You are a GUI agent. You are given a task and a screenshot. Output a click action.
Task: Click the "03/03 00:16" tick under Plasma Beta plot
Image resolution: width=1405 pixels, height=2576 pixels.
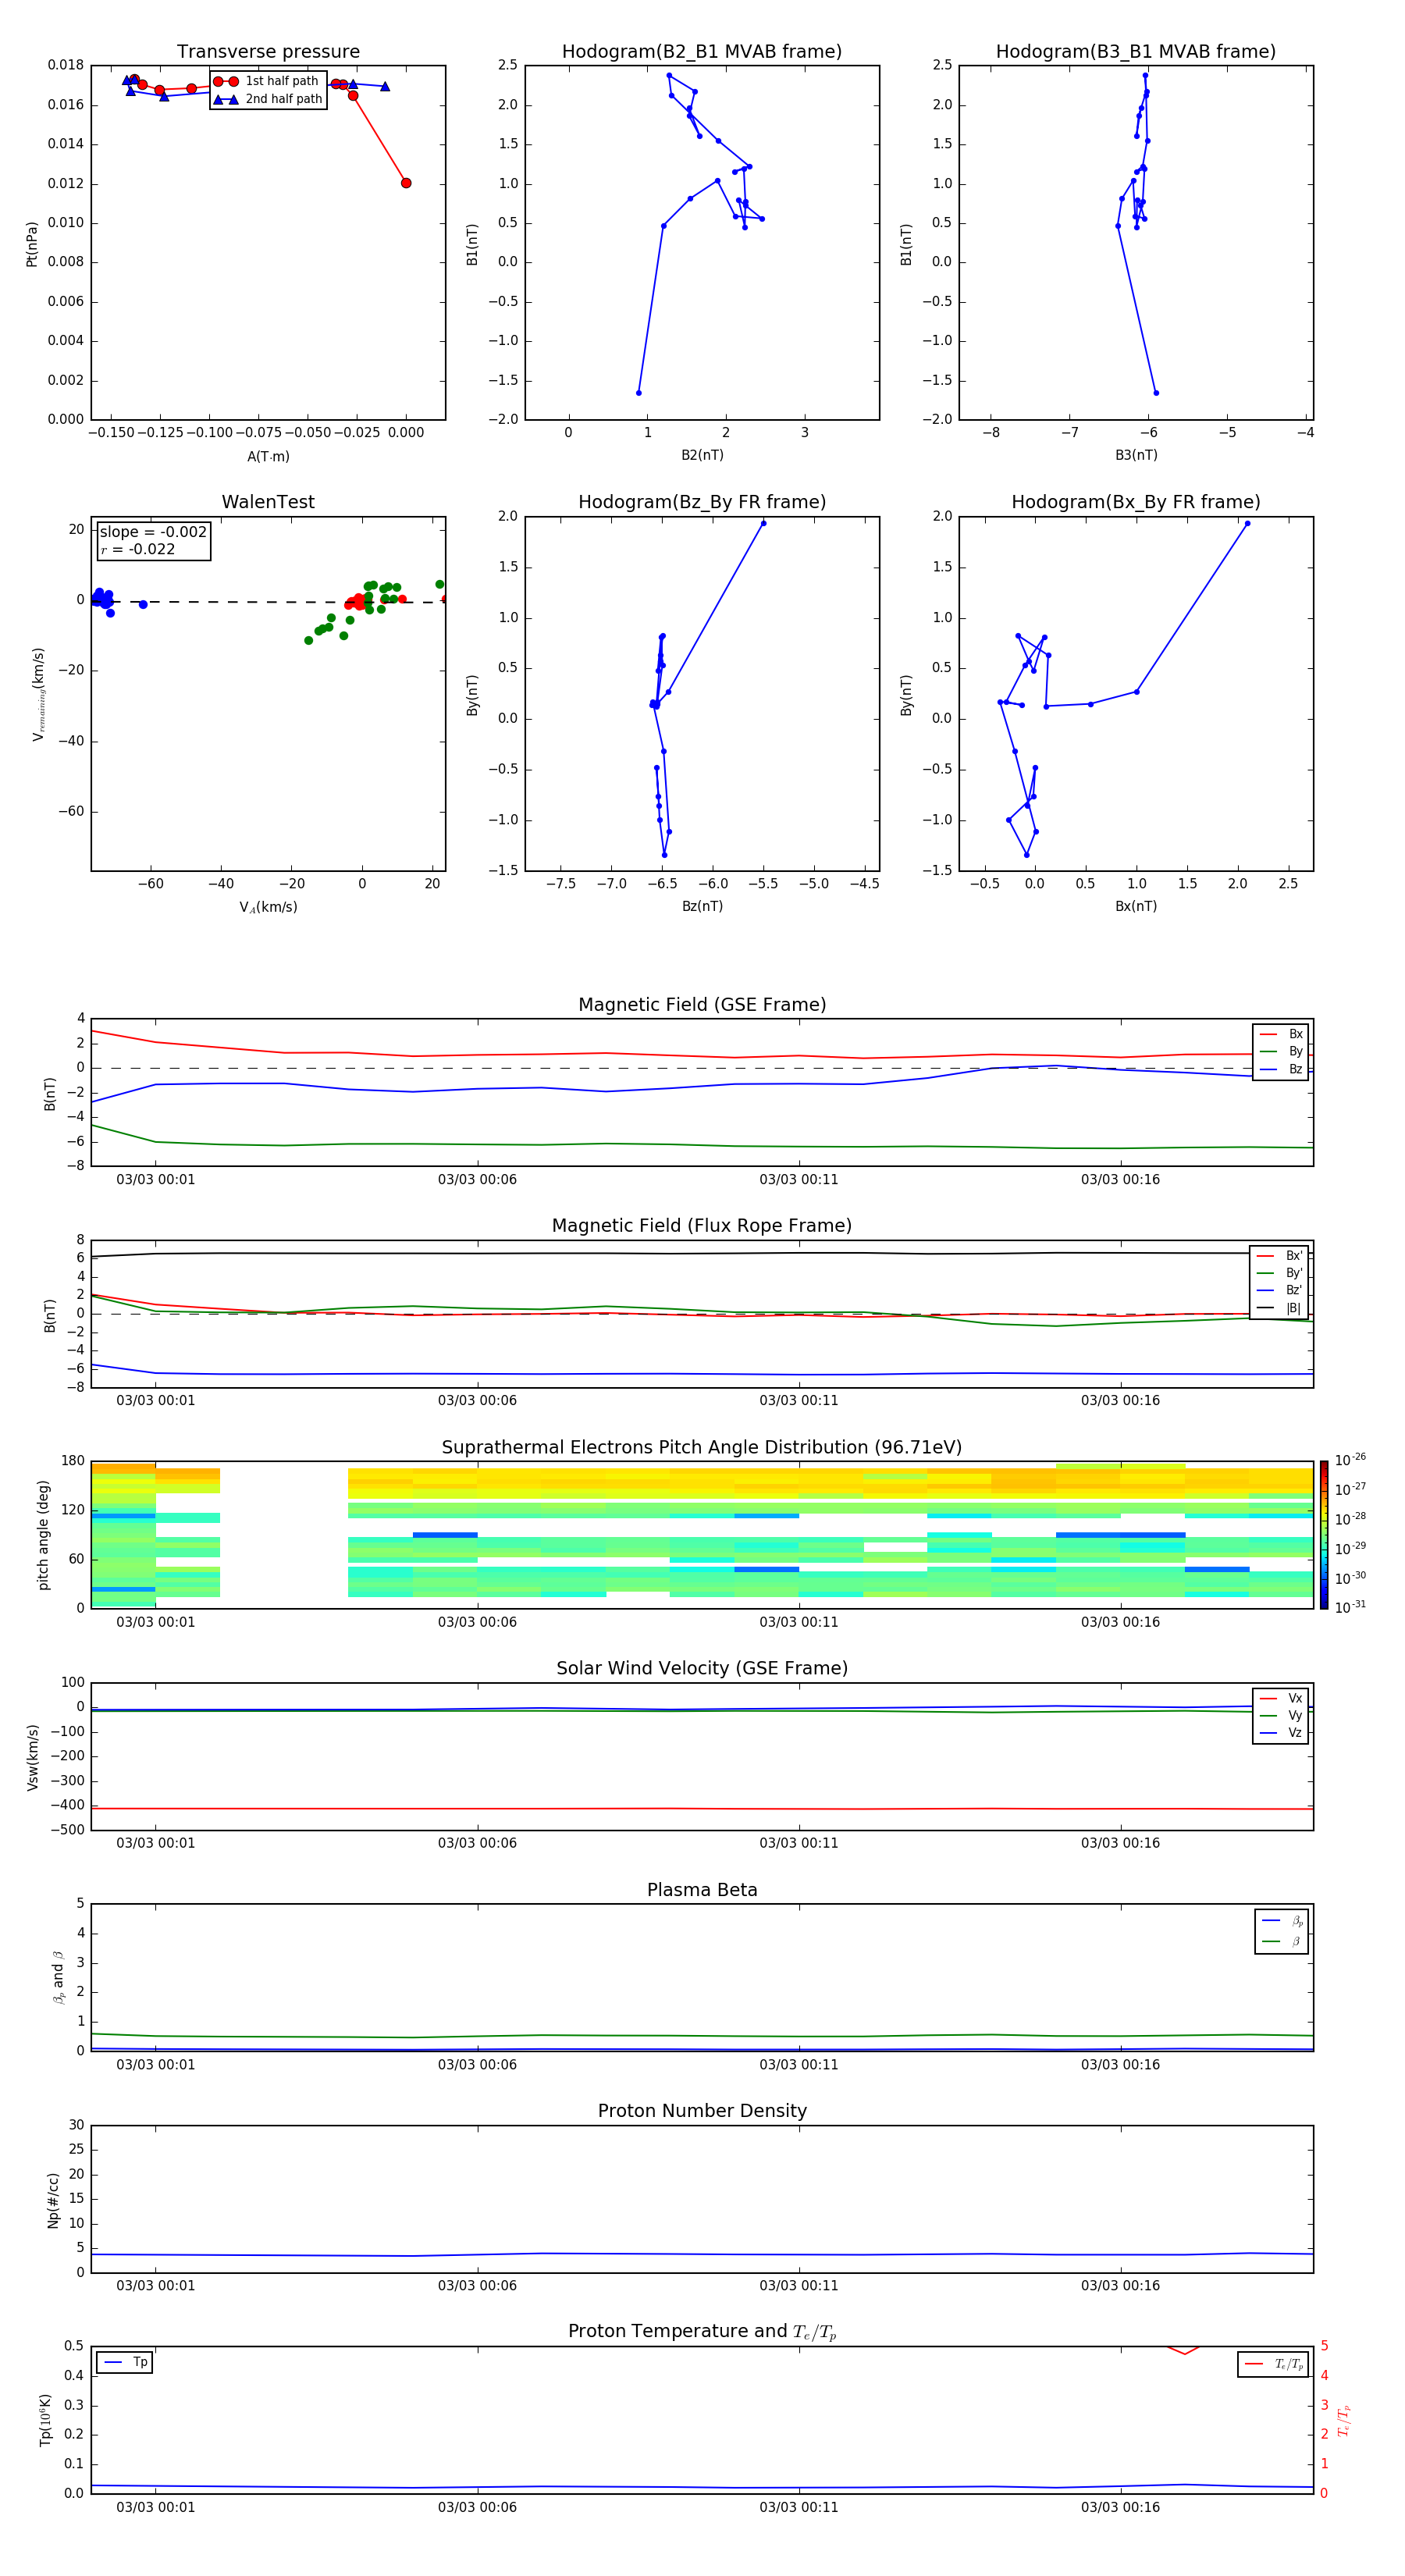pyautogui.click(x=1120, y=2065)
